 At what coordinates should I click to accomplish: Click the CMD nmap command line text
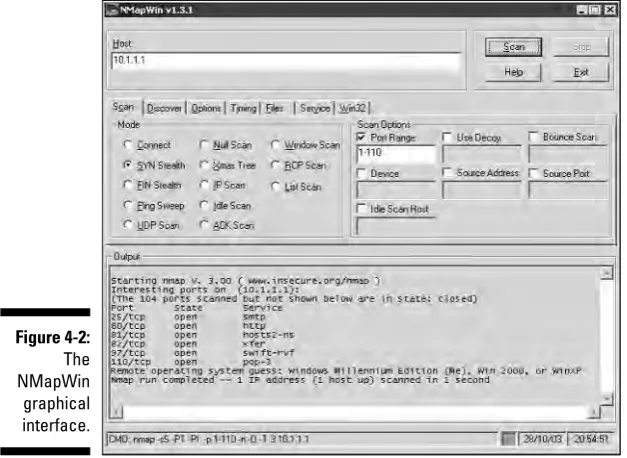209,439
